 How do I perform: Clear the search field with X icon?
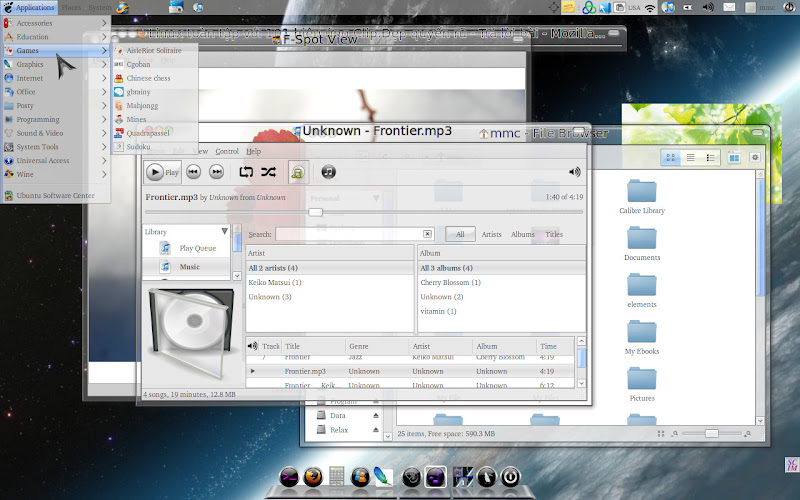point(428,234)
